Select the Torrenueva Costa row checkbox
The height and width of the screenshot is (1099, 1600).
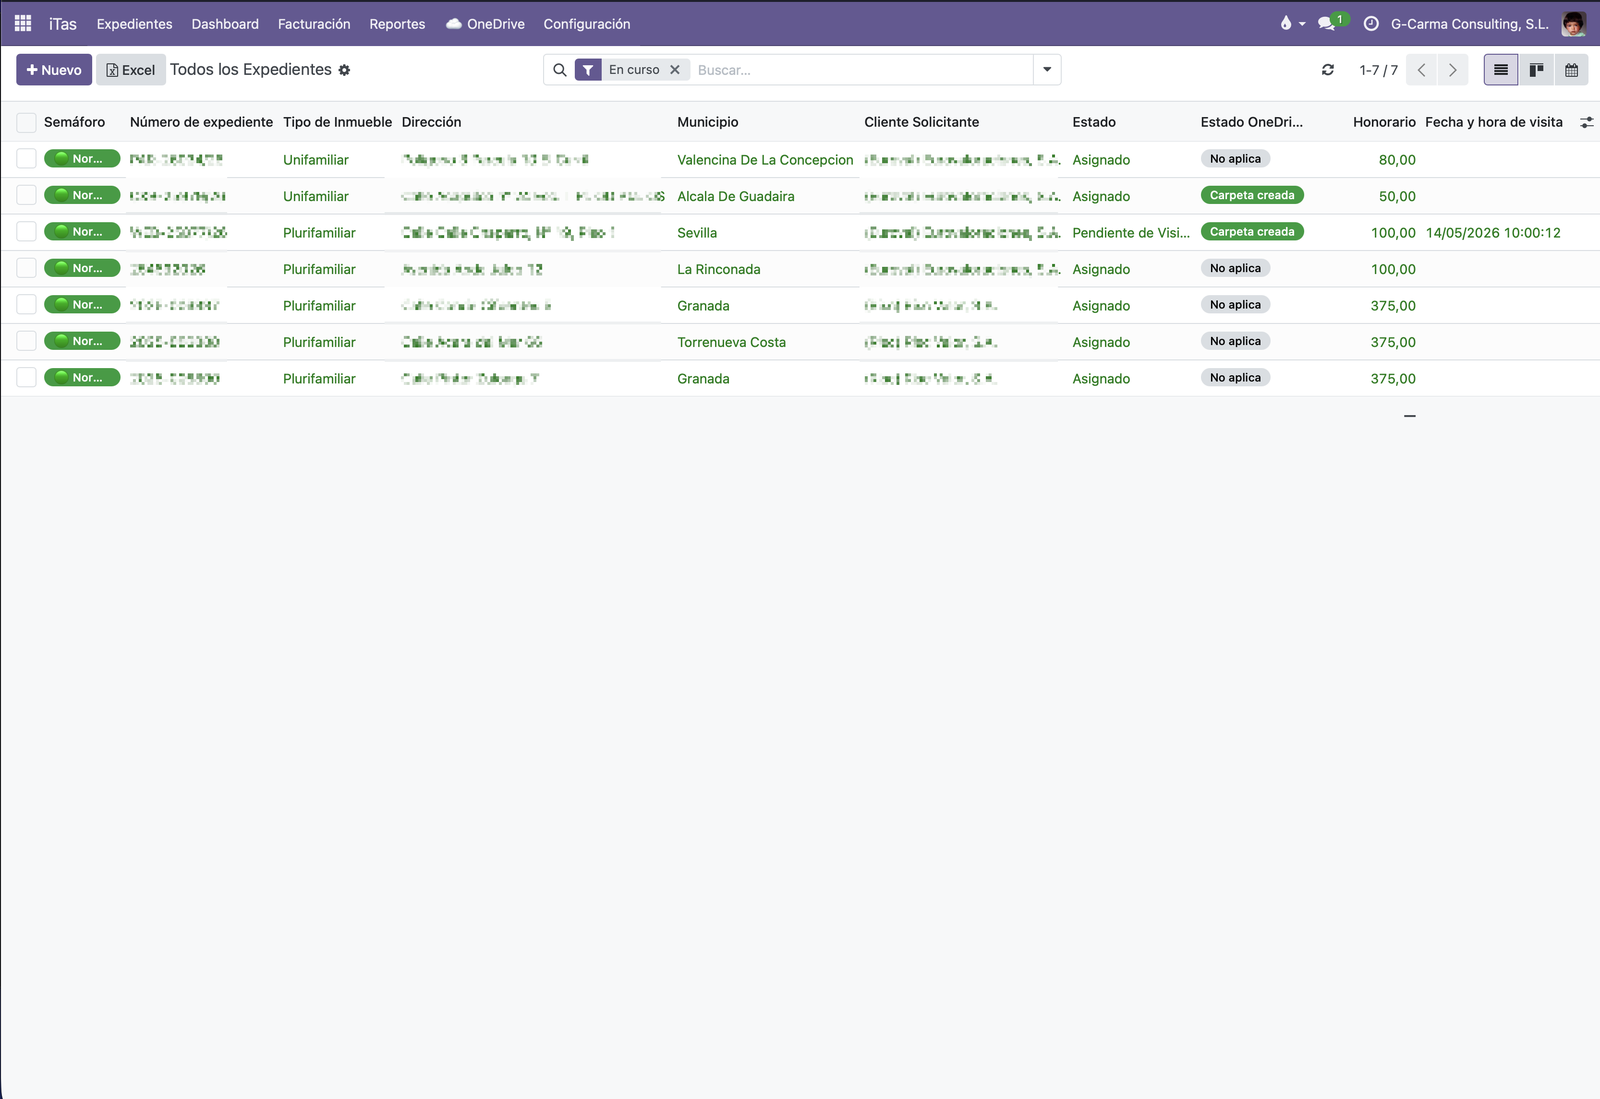tap(27, 341)
